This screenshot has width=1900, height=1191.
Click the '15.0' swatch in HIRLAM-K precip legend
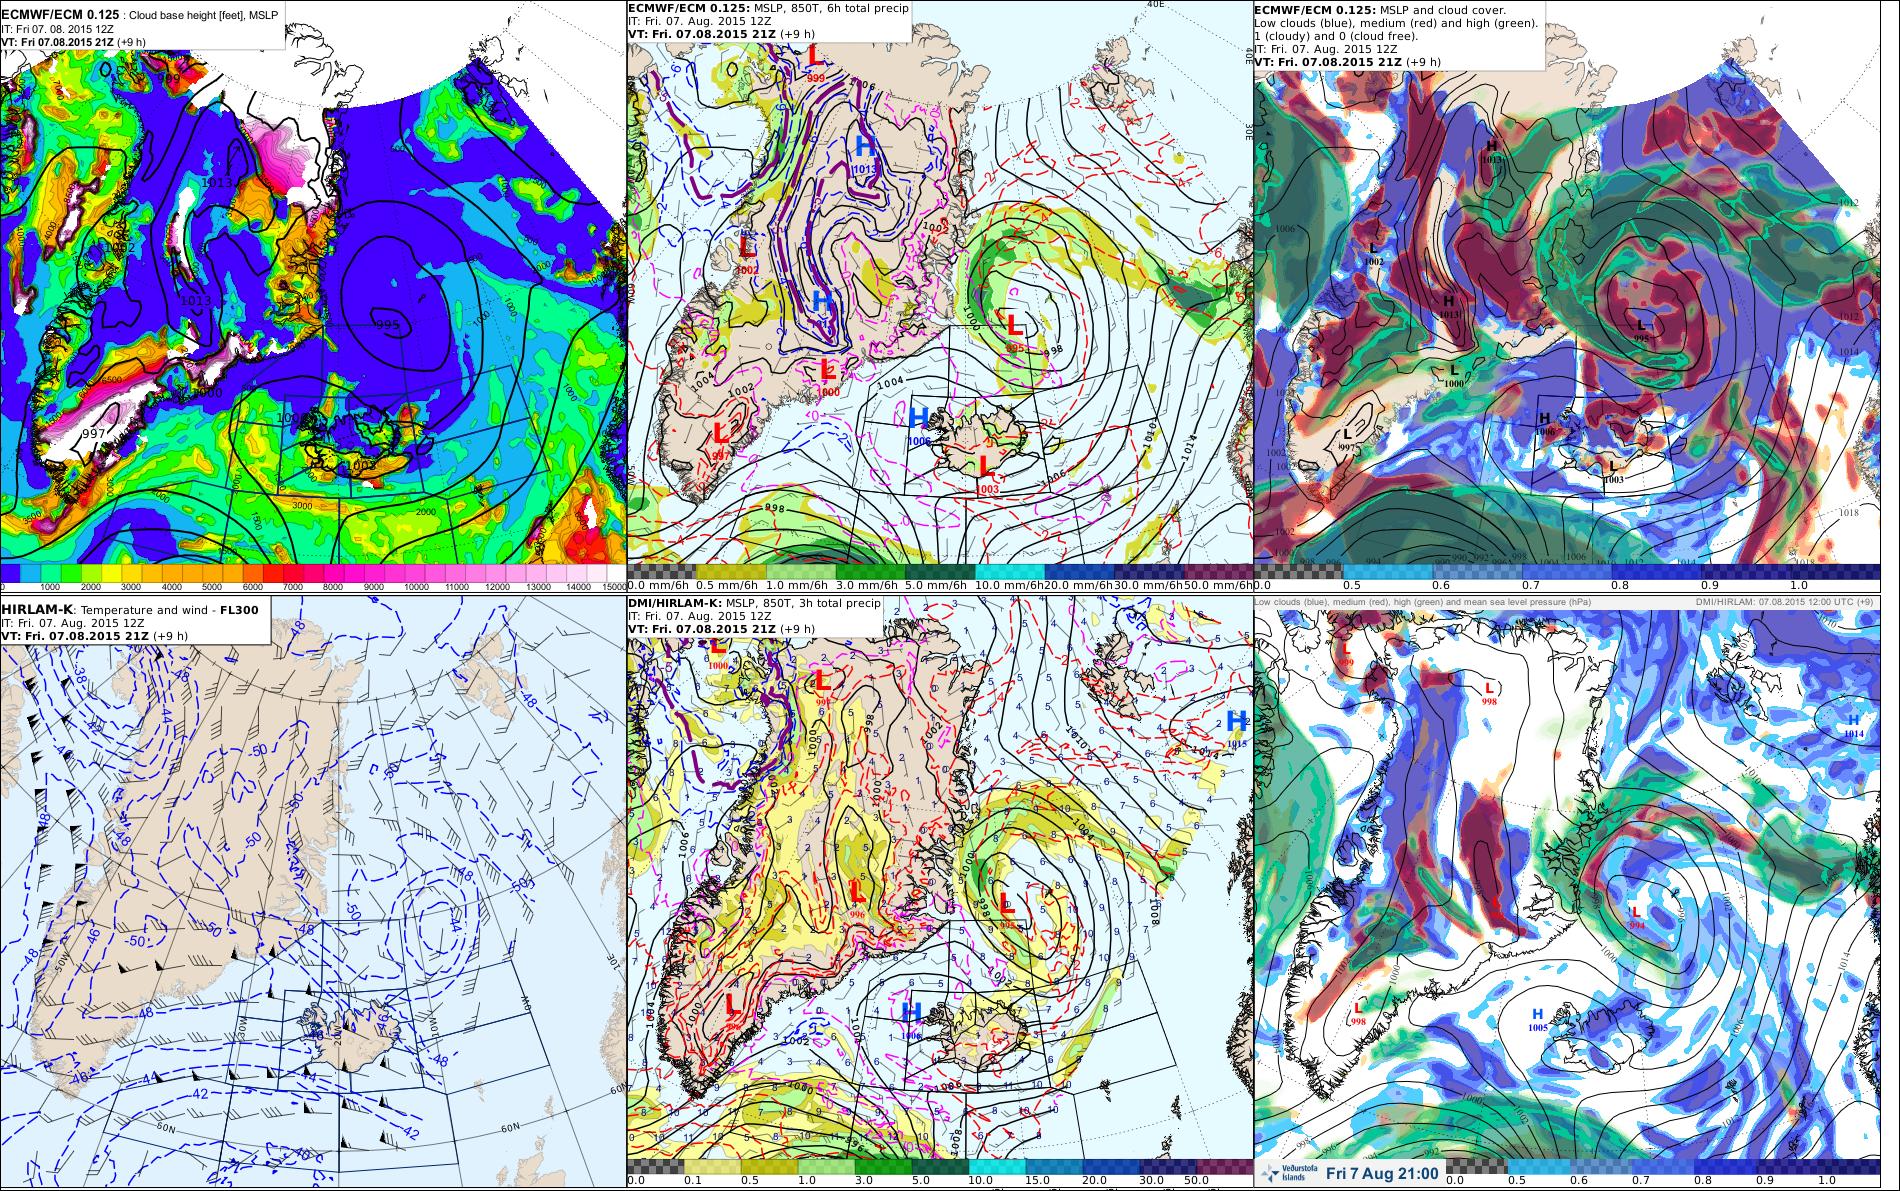(x=1054, y=1167)
